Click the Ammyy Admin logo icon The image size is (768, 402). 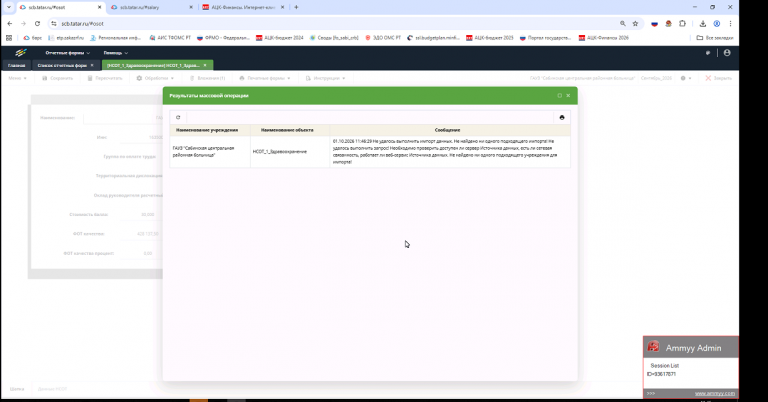pos(653,347)
